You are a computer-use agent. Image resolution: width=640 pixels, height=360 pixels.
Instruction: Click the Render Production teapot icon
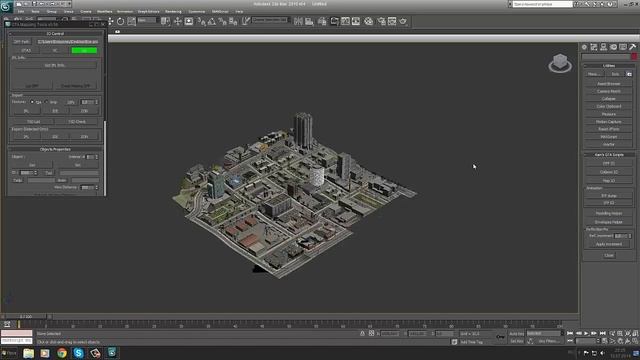[x=403, y=22]
